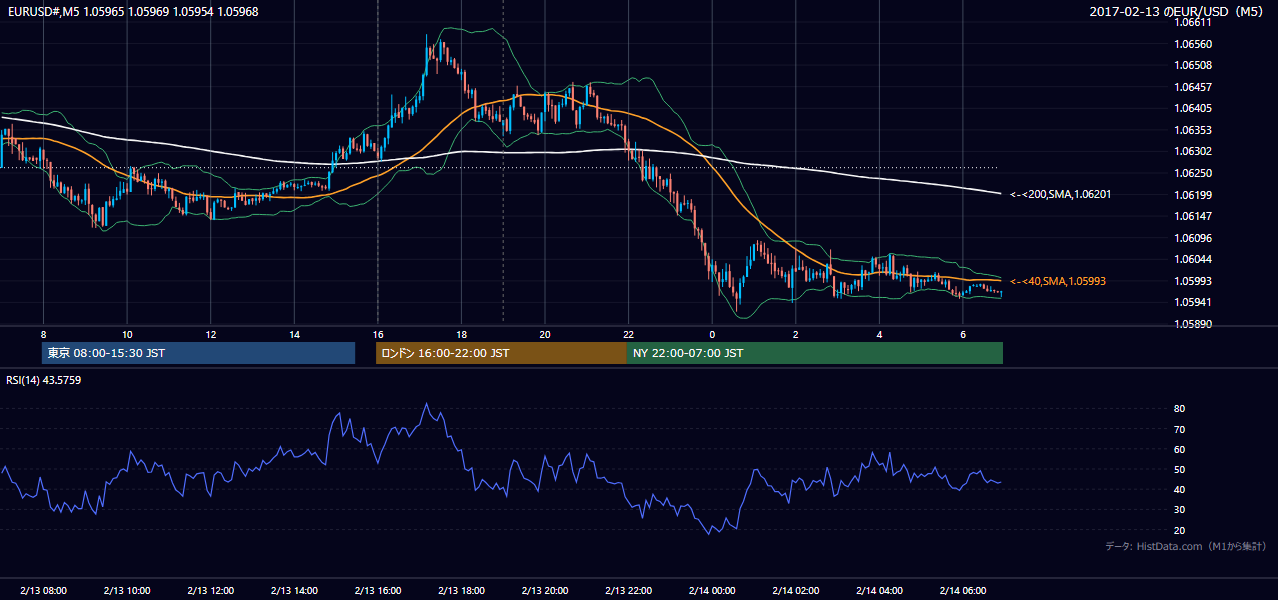Image resolution: width=1278 pixels, height=600 pixels.
Task: Click the hour label 22 under price chart
Action: 628,334
